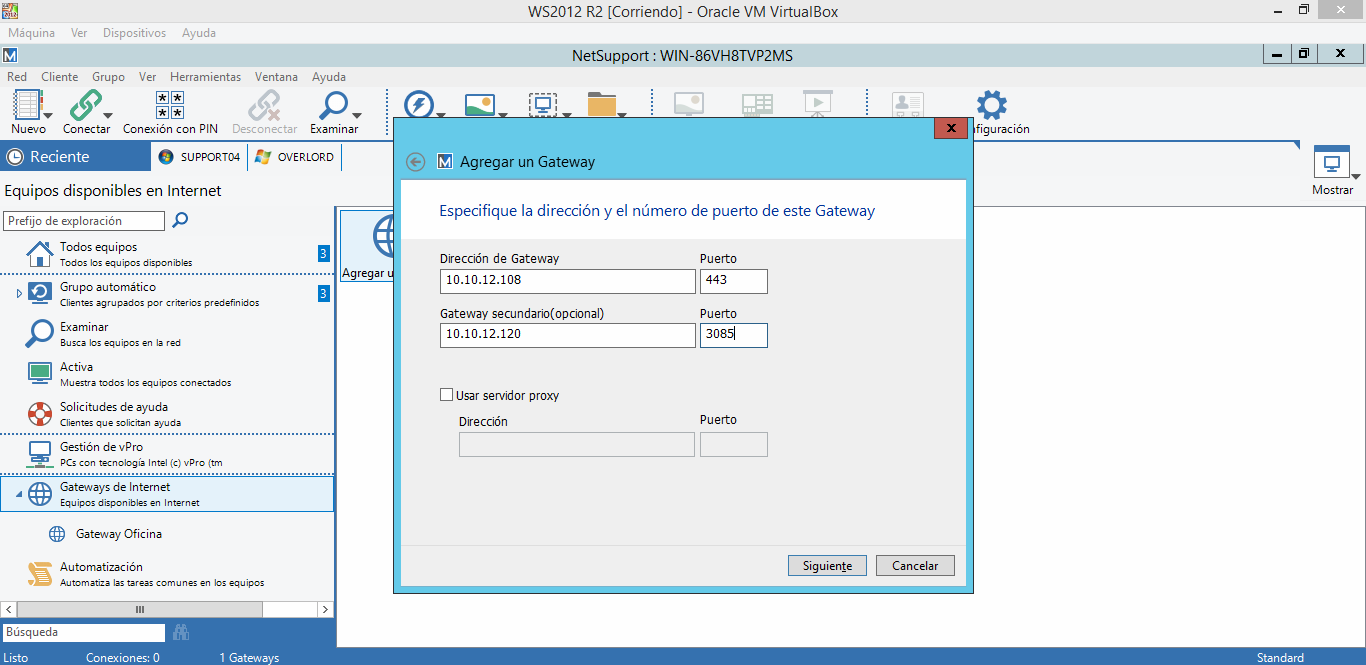Click the folder toolbar icon
Image resolution: width=1366 pixels, height=665 pixels.
pos(601,105)
